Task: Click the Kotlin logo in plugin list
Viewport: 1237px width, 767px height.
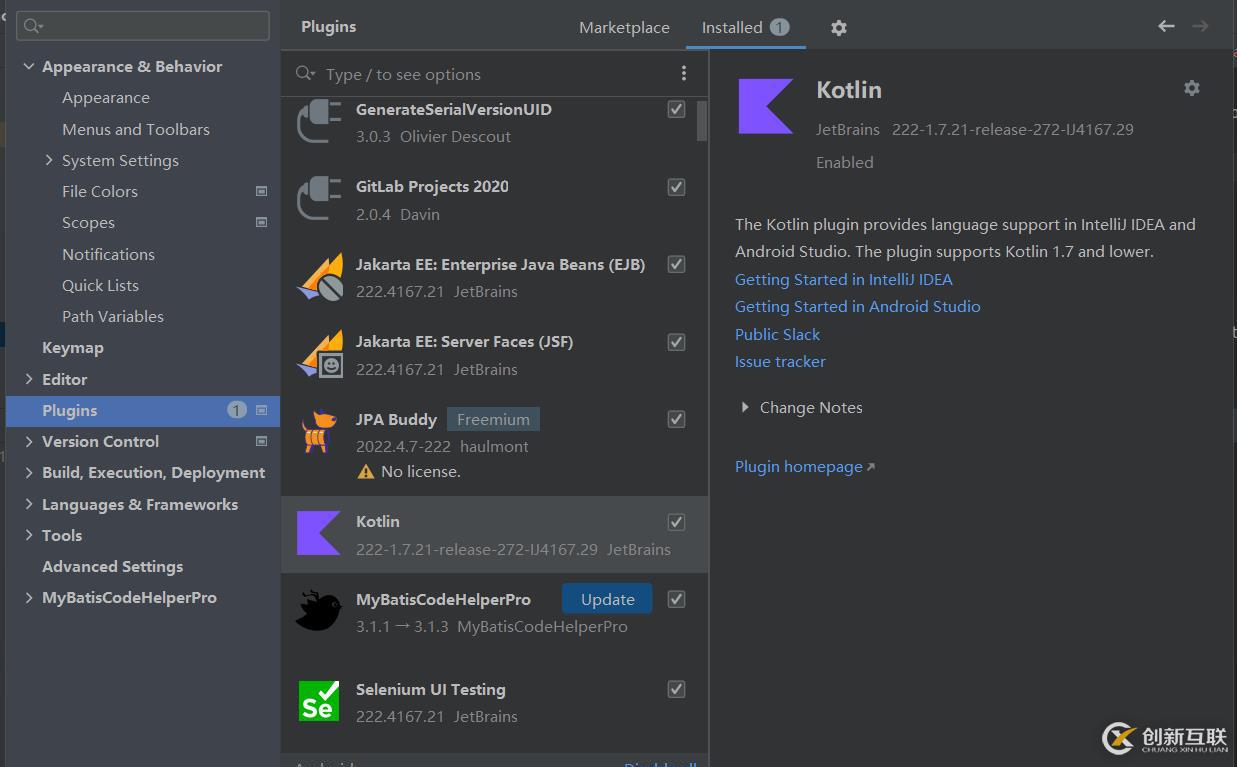Action: (x=319, y=533)
